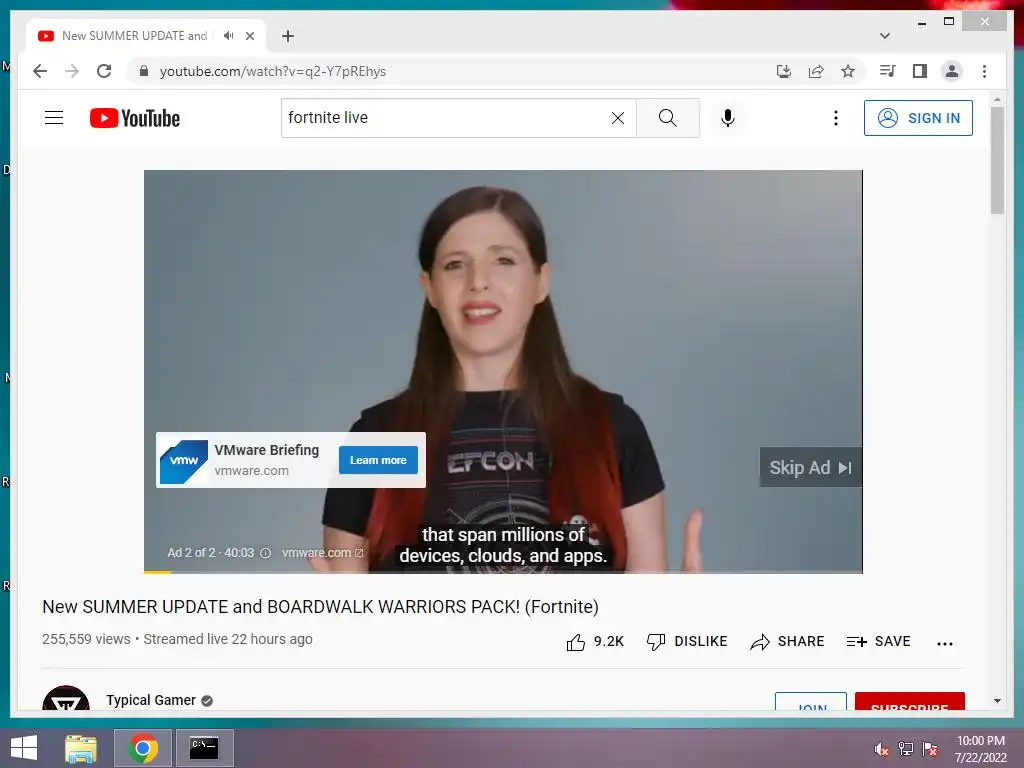Click the video ad progress bar
This screenshot has height=768, width=1024.
coord(503,571)
